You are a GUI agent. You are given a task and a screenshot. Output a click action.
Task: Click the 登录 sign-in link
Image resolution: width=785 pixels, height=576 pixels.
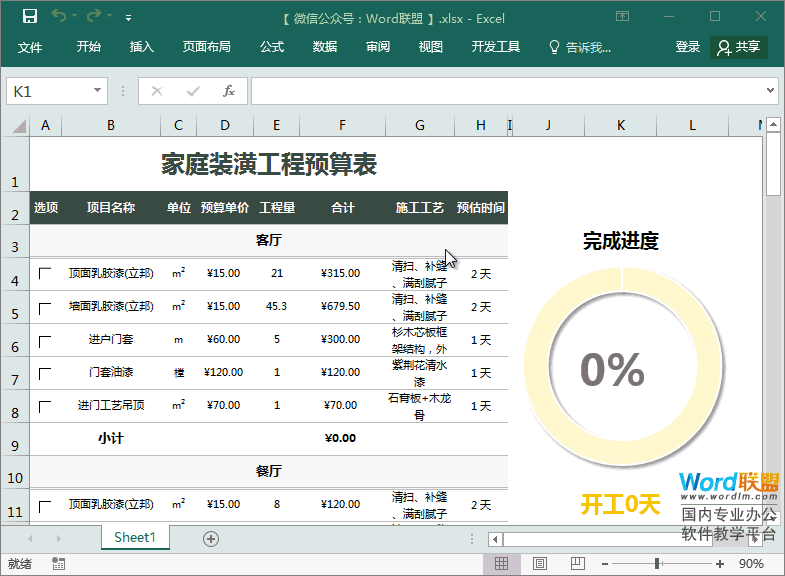click(687, 47)
